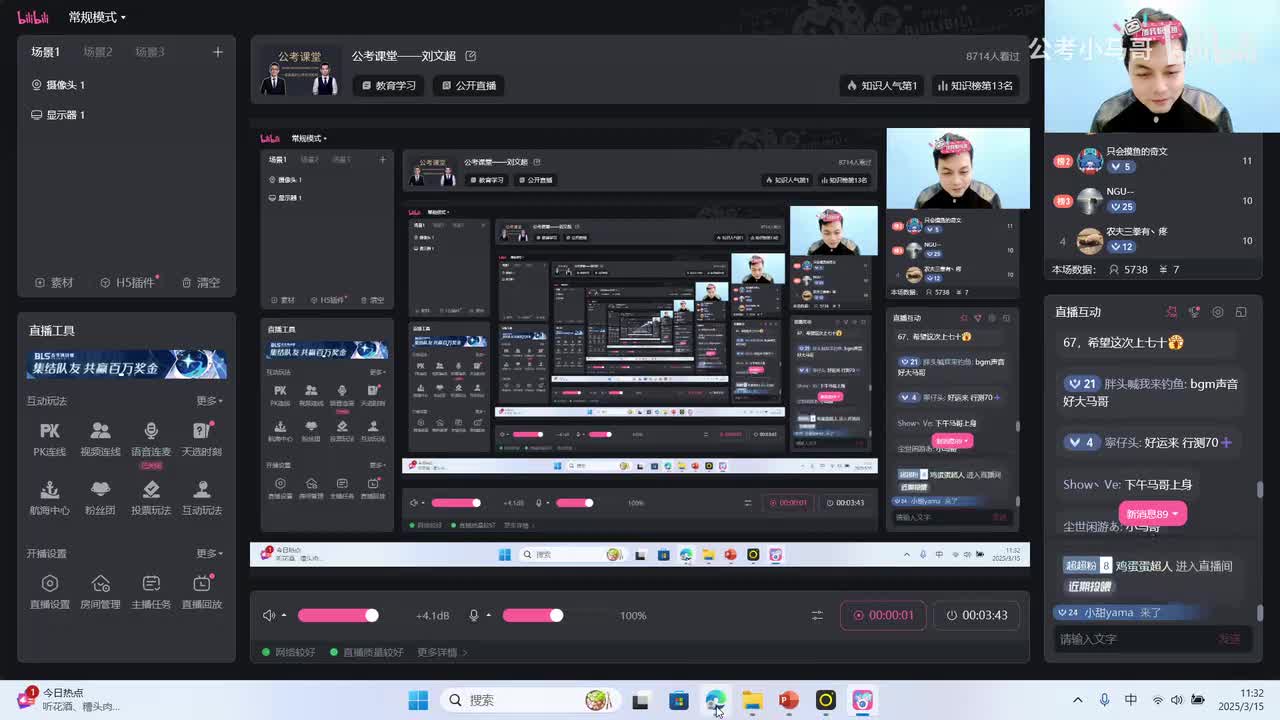The width and height of the screenshot is (1280, 720).
Task: Open speaker device dropdown arrow
Action: click(x=284, y=616)
